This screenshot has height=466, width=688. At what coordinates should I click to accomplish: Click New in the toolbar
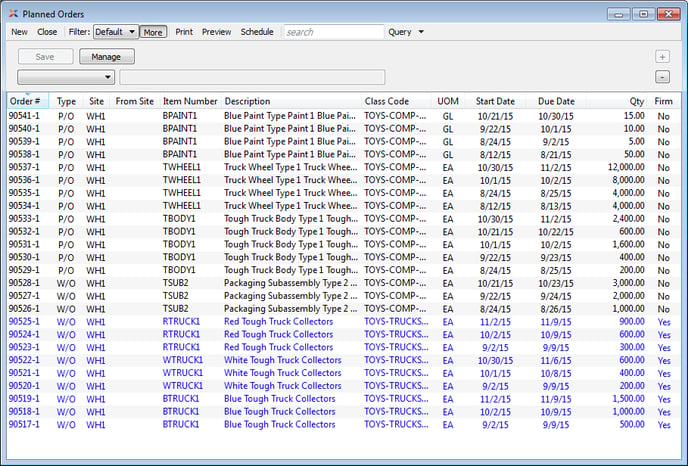click(19, 32)
